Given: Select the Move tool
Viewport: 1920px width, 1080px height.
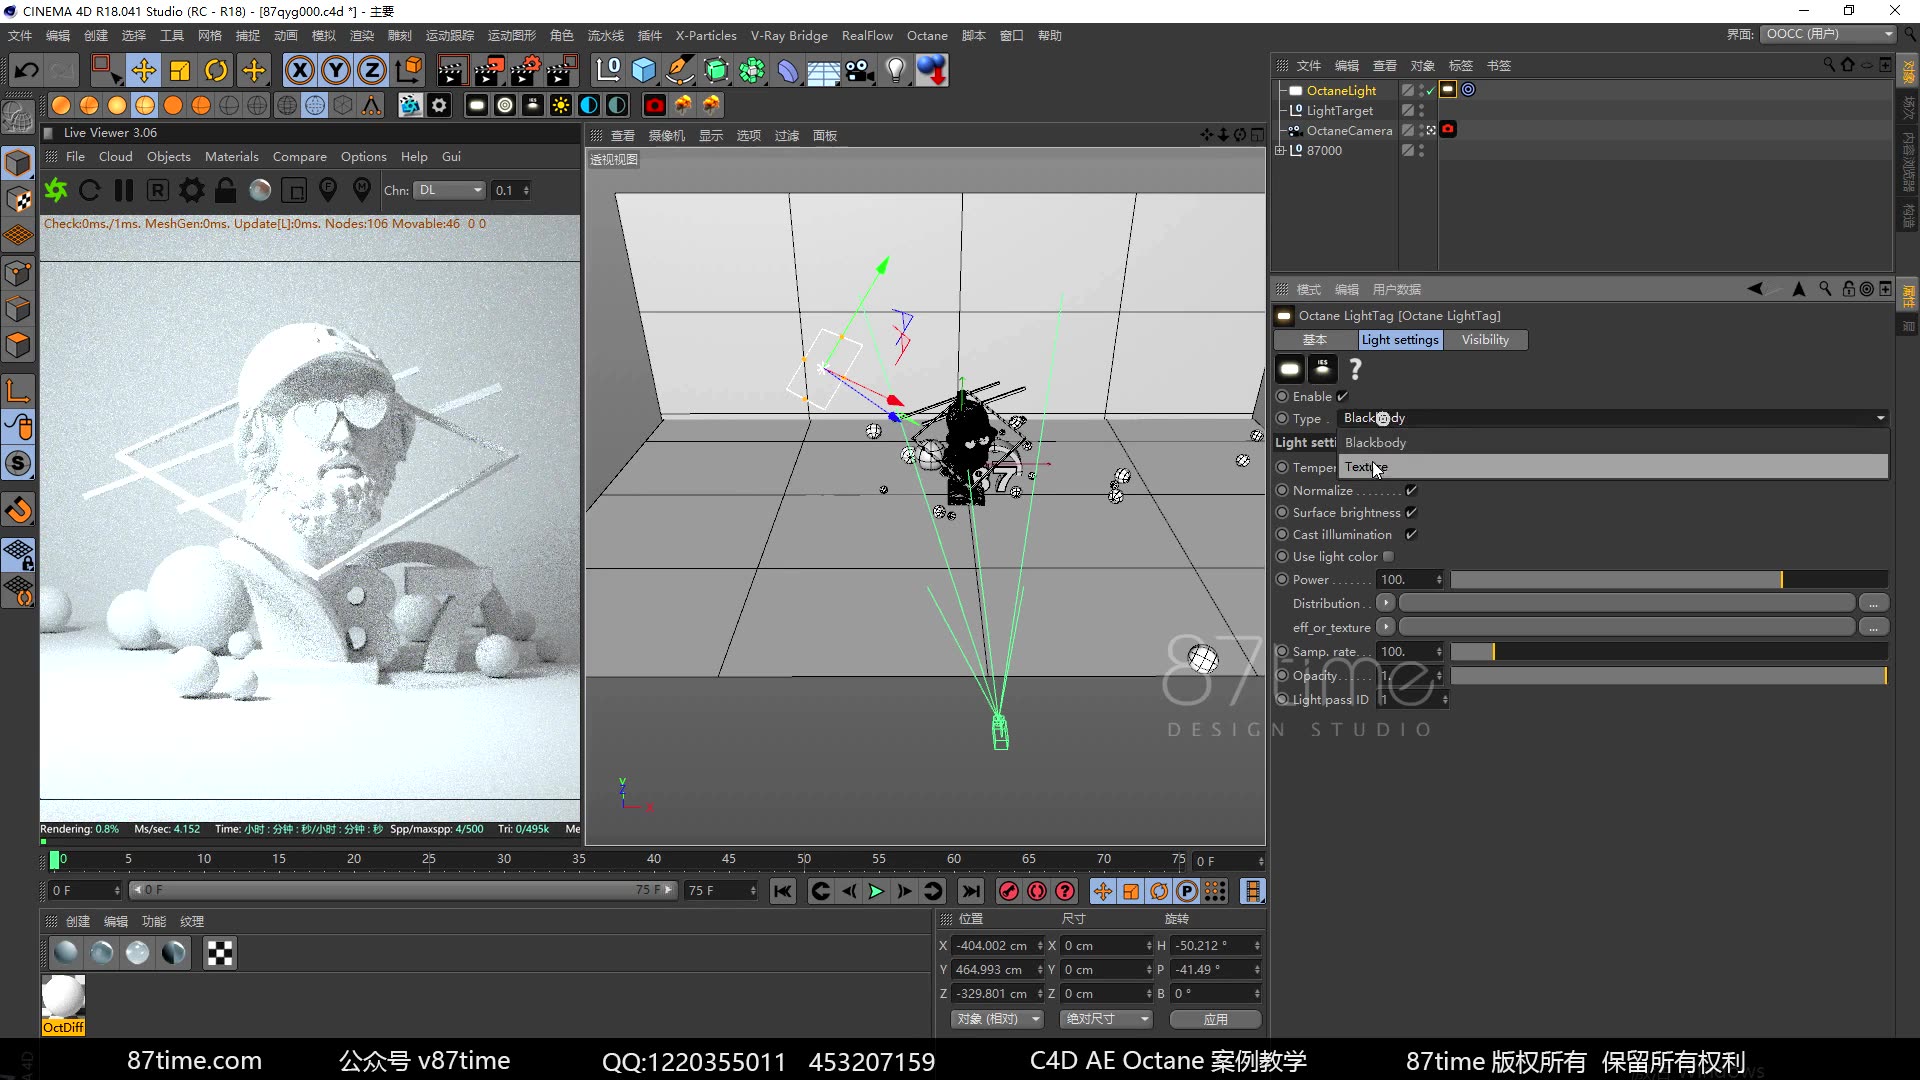Looking at the screenshot, I should tap(144, 70).
